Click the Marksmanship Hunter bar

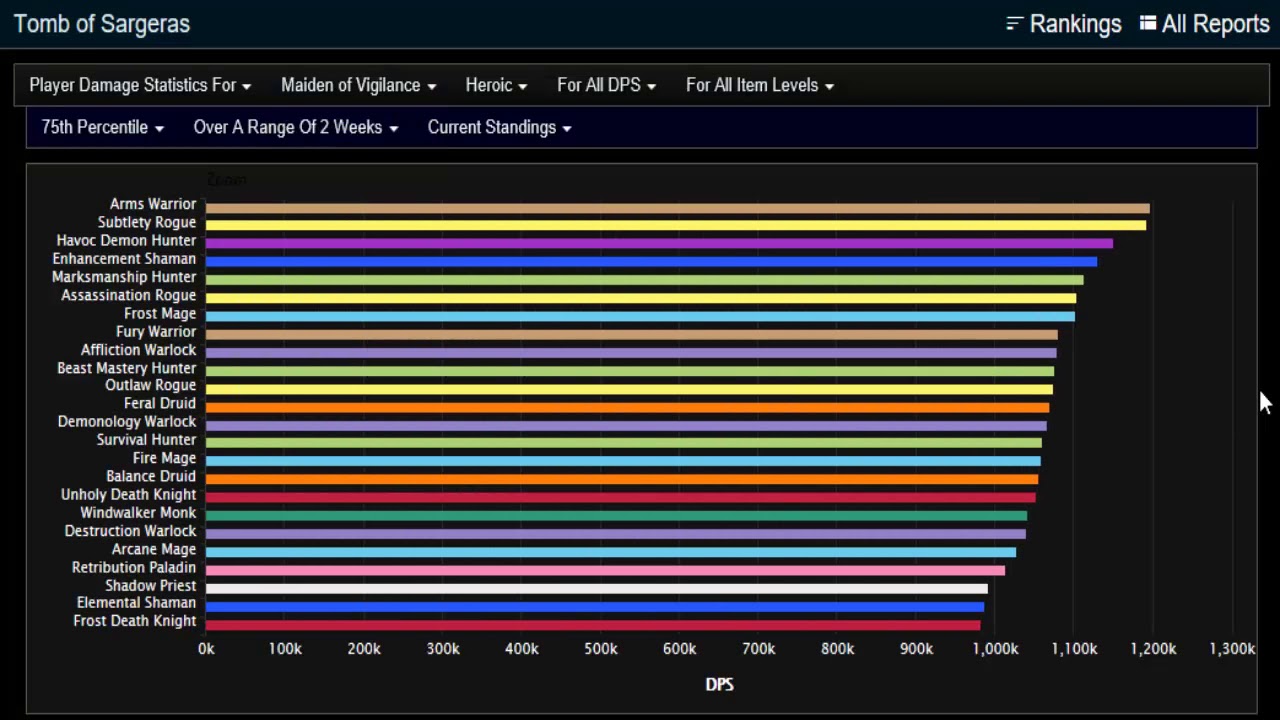tap(644, 280)
